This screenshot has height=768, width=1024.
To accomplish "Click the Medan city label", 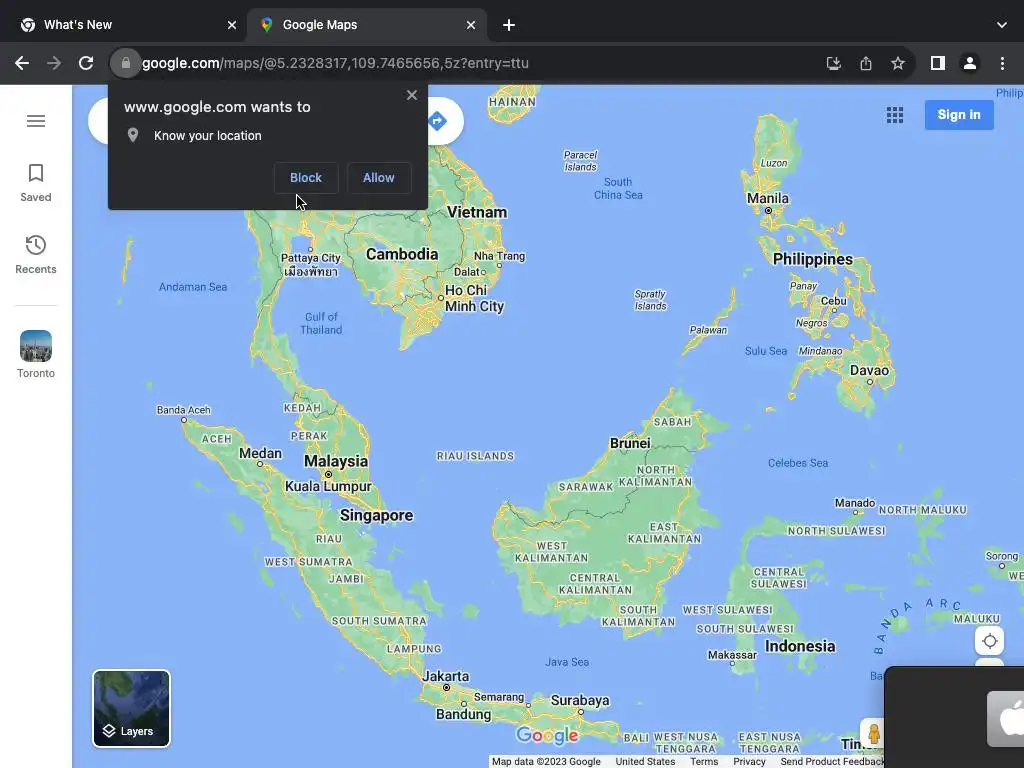I will 260,453.
